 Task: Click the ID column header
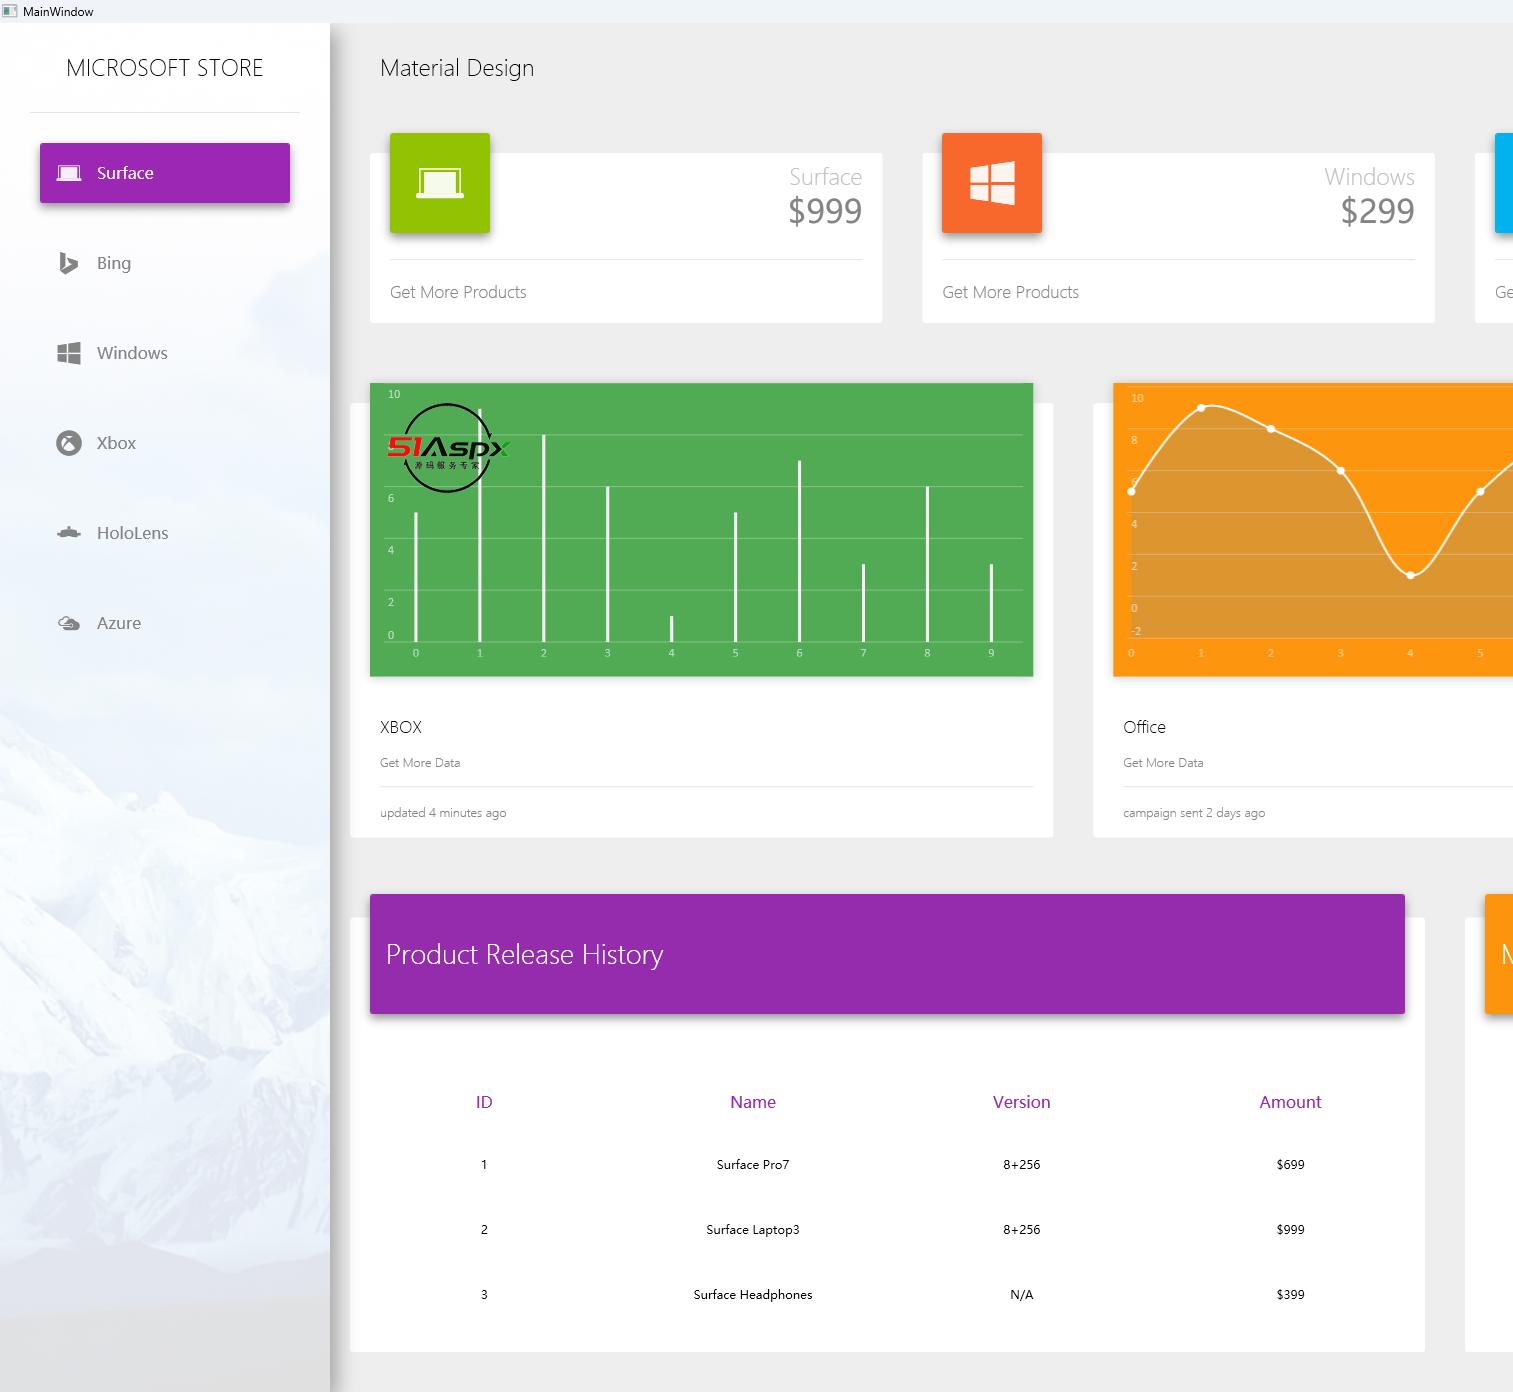[484, 1102]
